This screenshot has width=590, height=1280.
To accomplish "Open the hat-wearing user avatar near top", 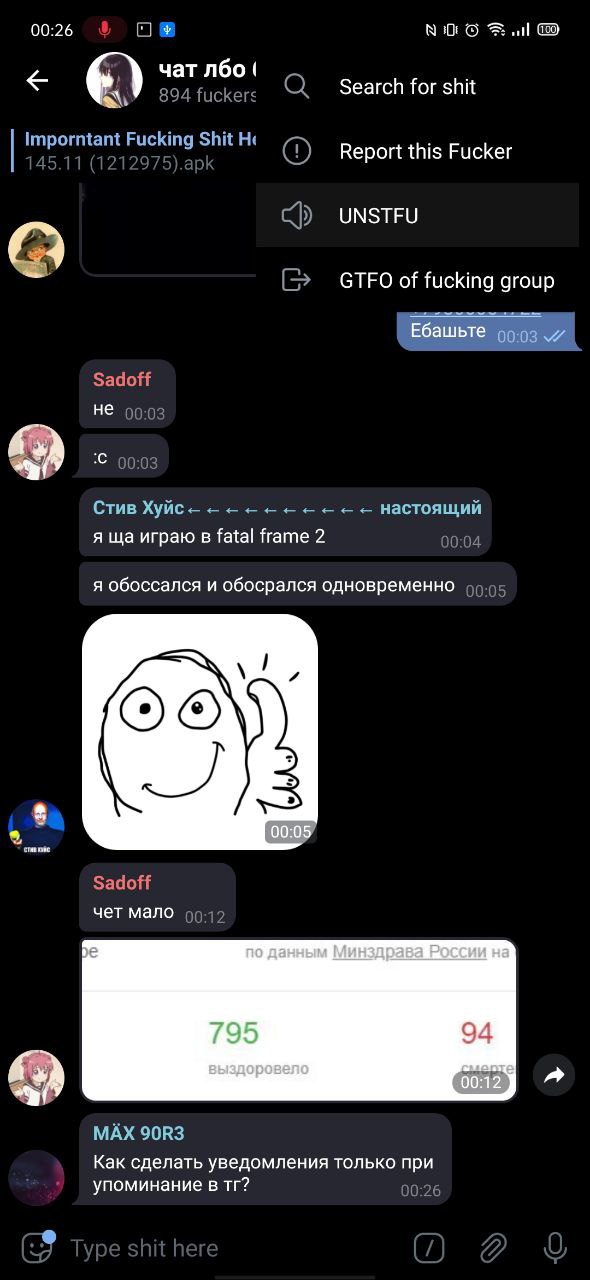I will pyautogui.click(x=36, y=250).
